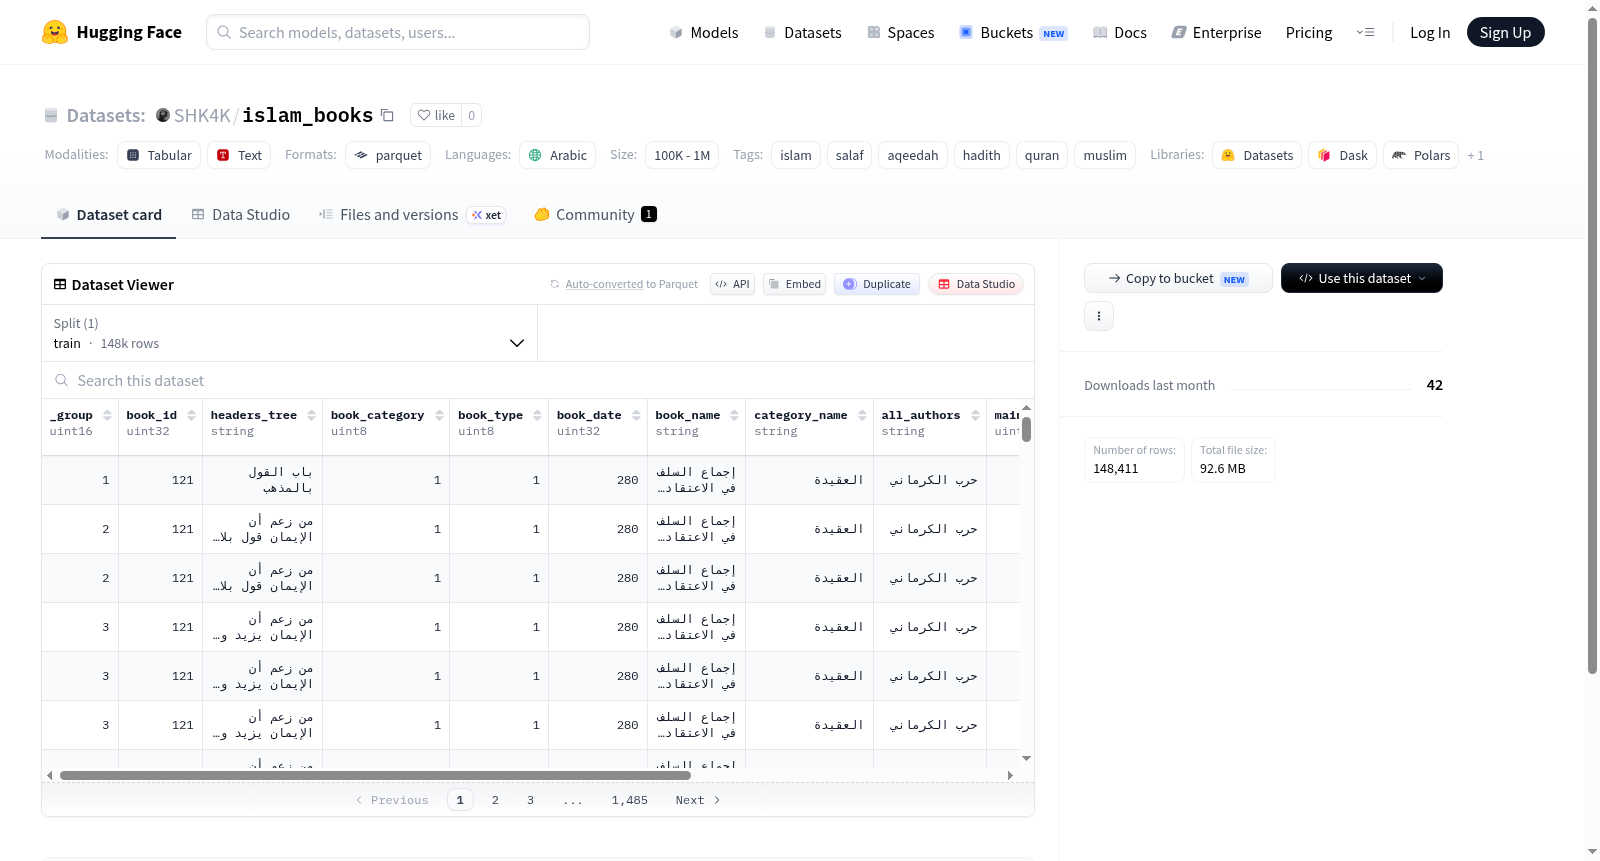
Task: Click Next page in pagination
Action: point(697,800)
